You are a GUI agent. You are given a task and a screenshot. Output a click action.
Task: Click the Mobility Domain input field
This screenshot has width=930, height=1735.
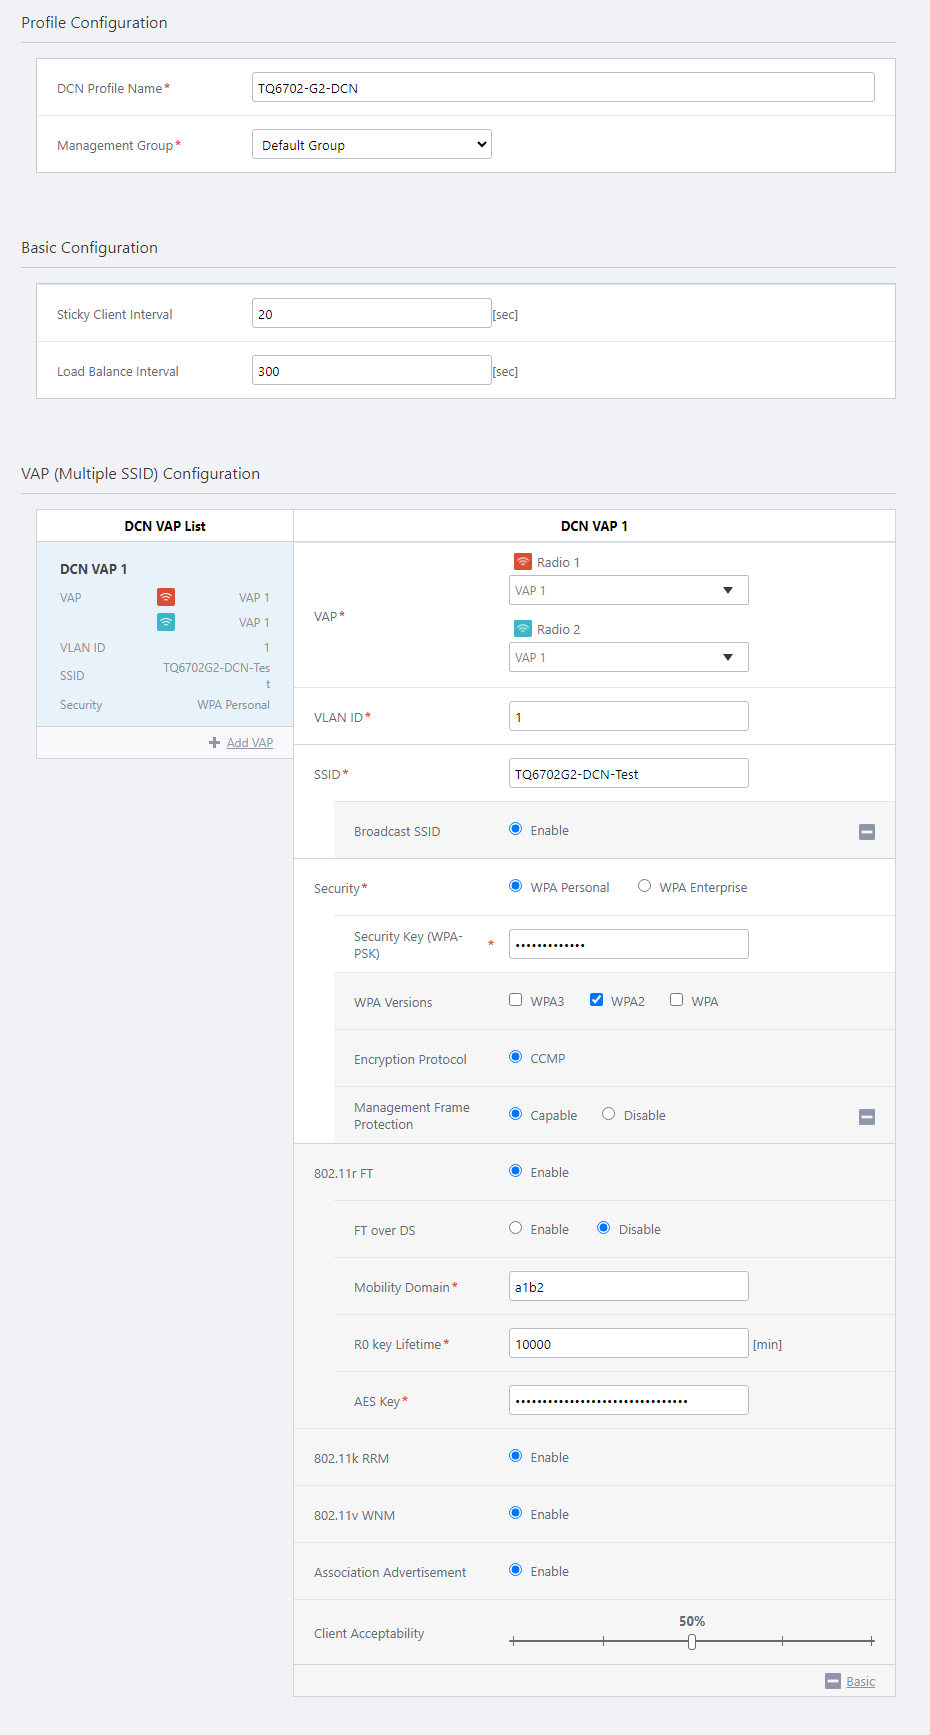[x=628, y=1287]
